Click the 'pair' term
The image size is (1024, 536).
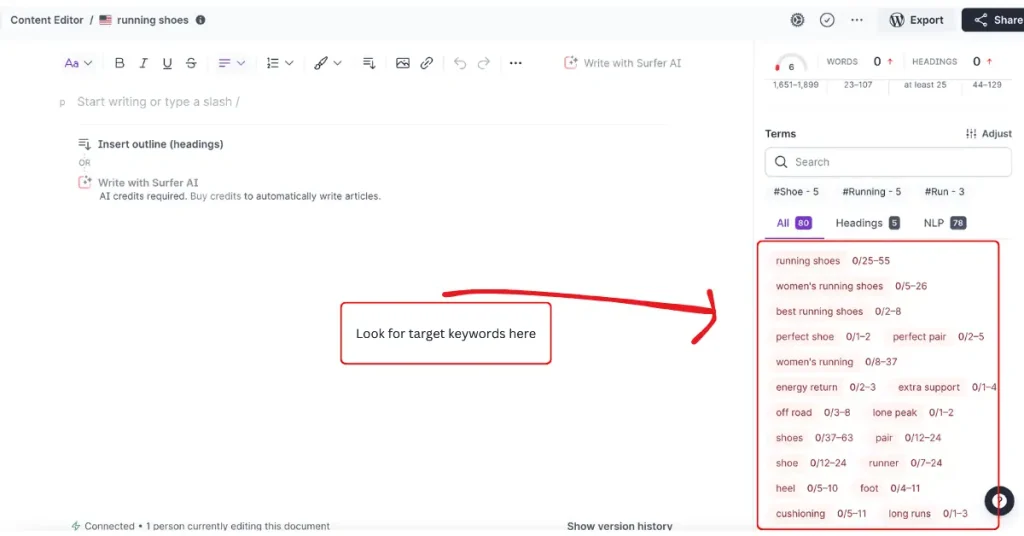pos(884,438)
